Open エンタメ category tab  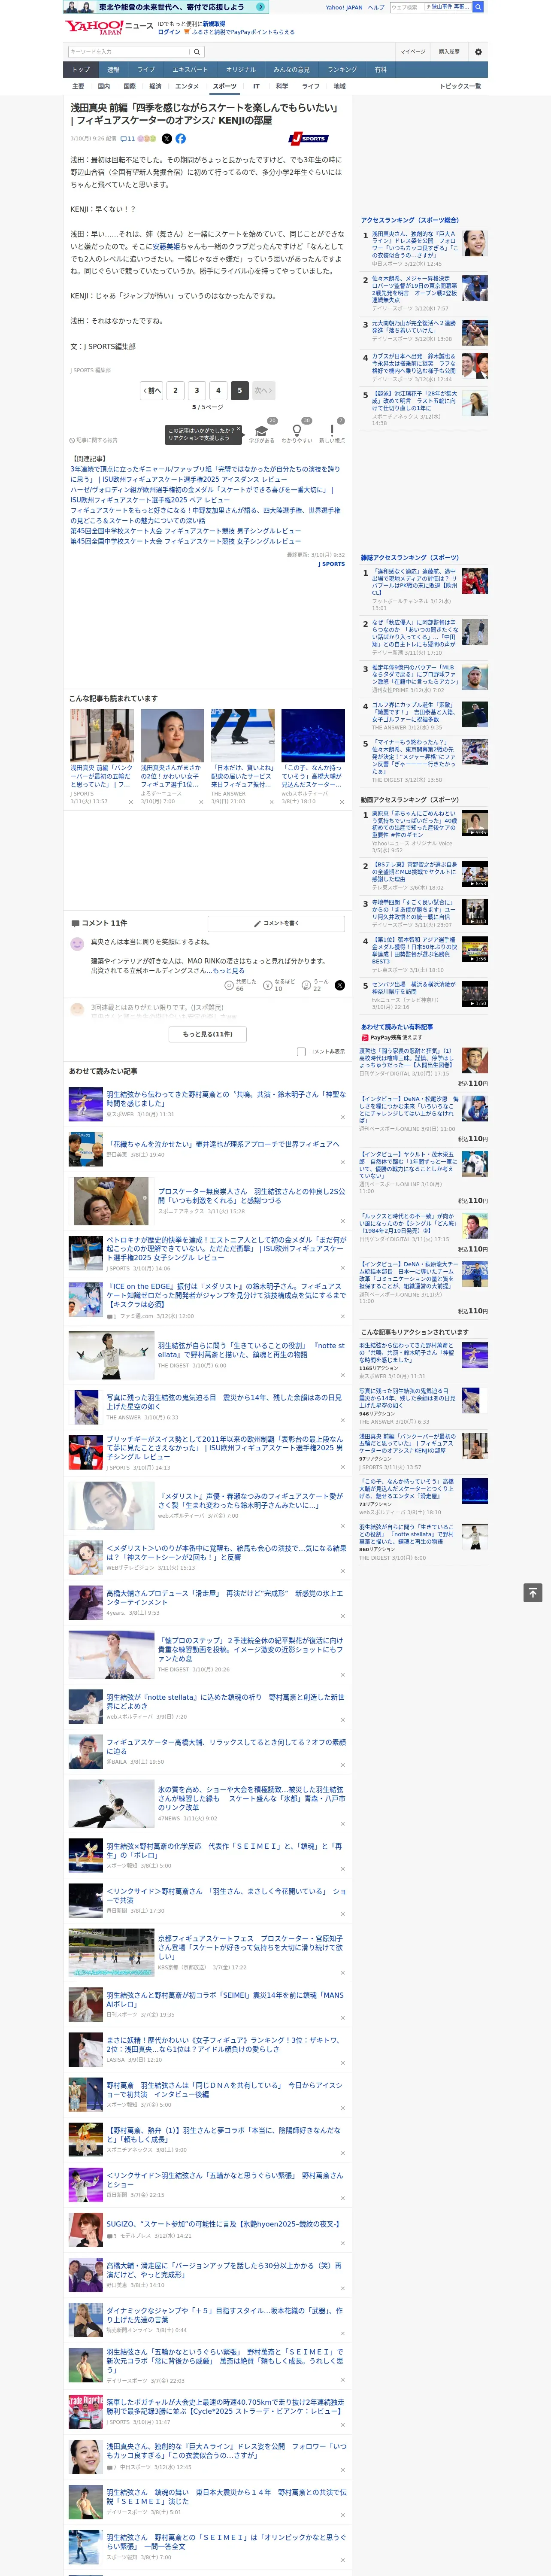[x=187, y=86]
